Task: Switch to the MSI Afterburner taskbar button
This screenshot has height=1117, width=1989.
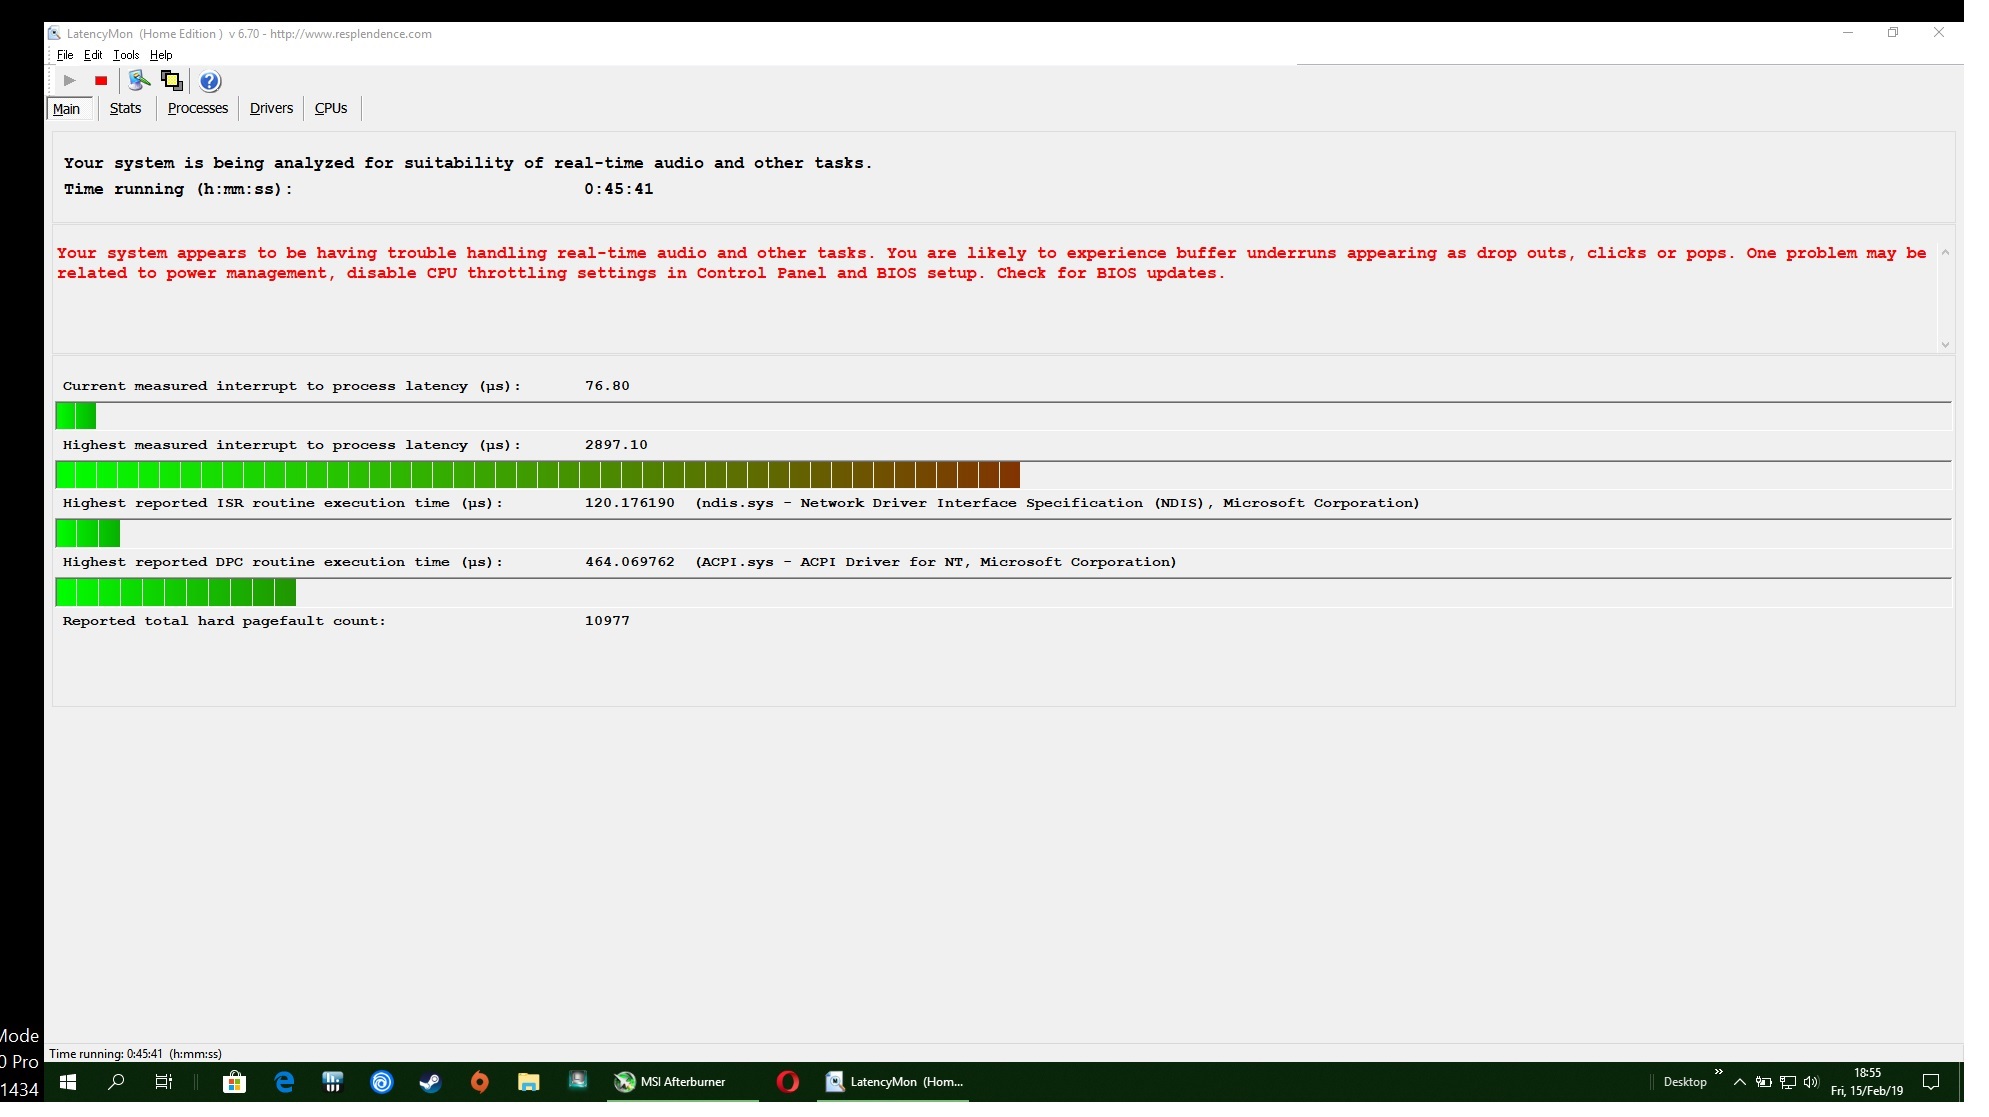Action: (x=683, y=1082)
